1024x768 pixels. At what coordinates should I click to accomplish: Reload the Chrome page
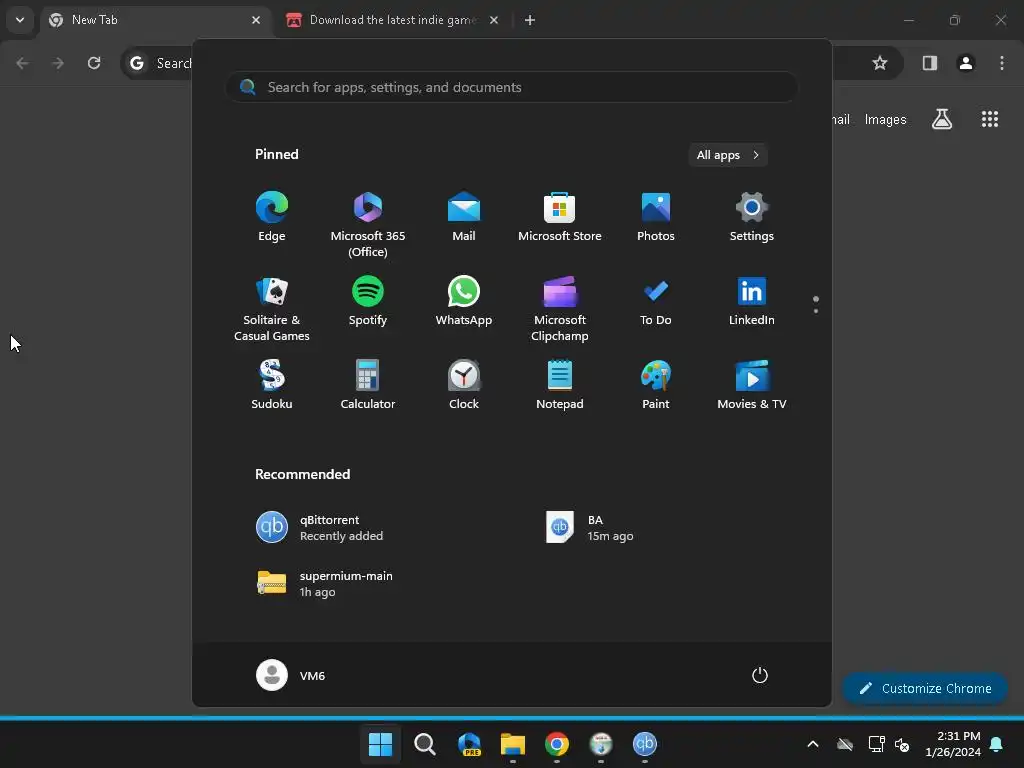[94, 63]
